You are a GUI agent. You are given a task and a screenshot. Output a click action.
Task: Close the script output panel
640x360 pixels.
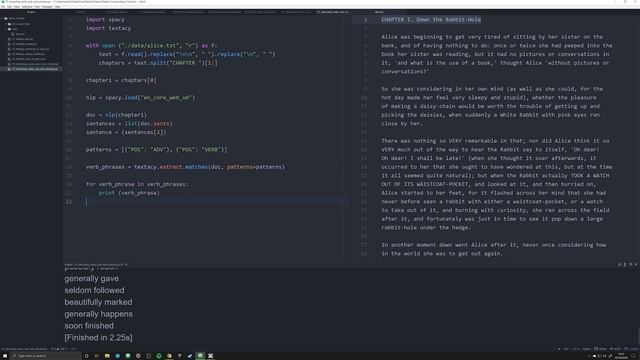tap(636, 264)
